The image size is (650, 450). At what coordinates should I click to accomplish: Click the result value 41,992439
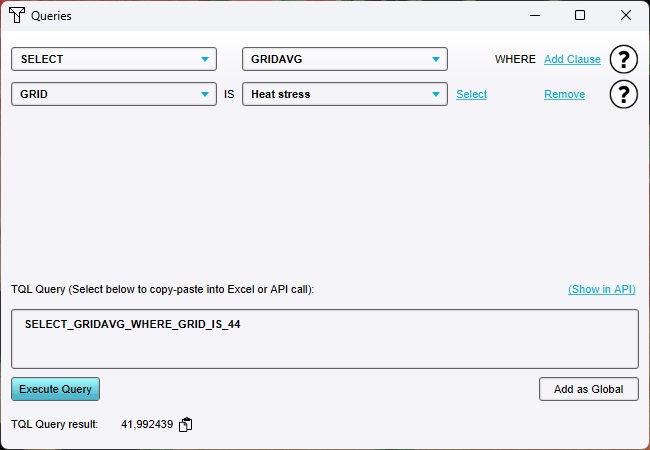(x=147, y=424)
